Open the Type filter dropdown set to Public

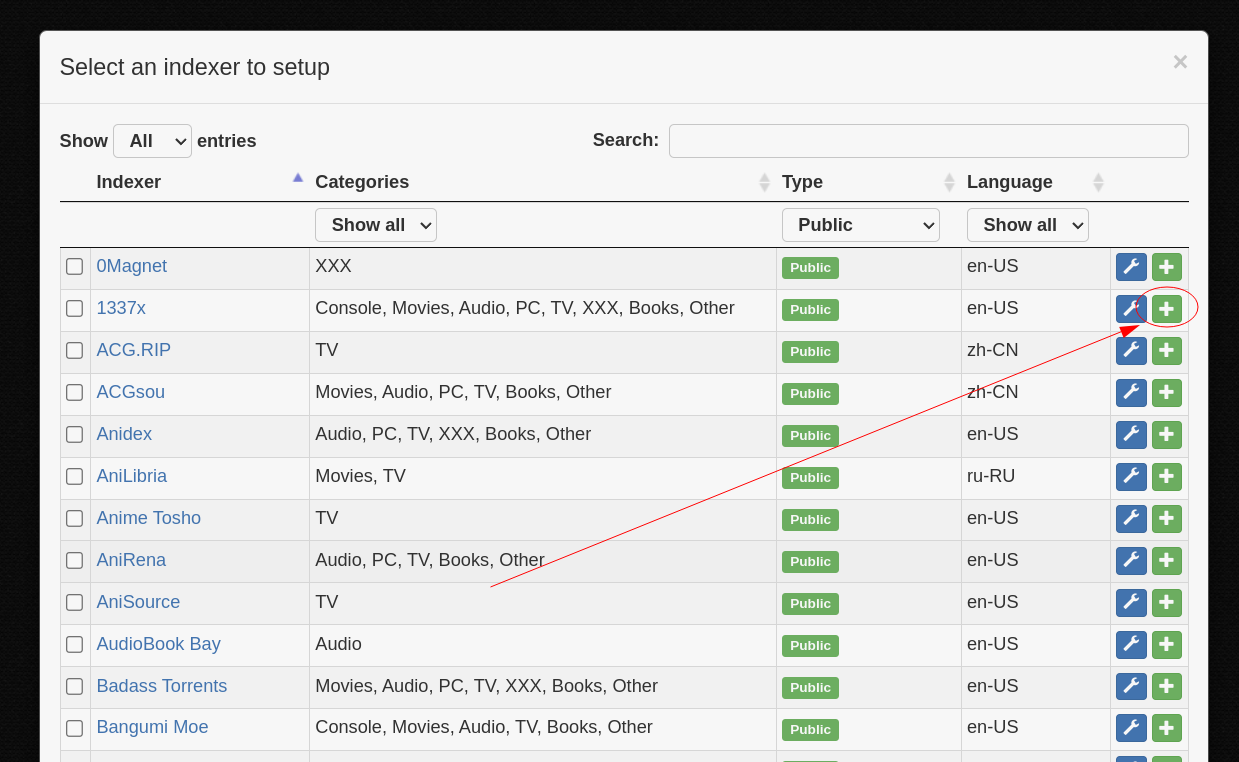pos(861,225)
